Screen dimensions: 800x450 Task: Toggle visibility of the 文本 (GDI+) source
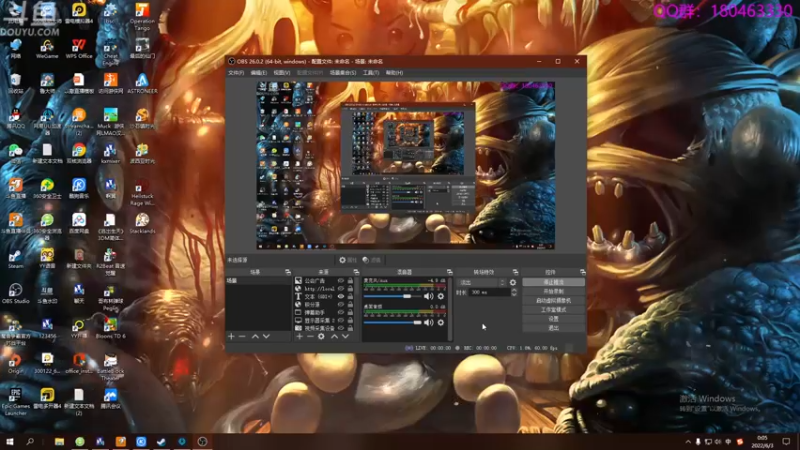pos(341,296)
